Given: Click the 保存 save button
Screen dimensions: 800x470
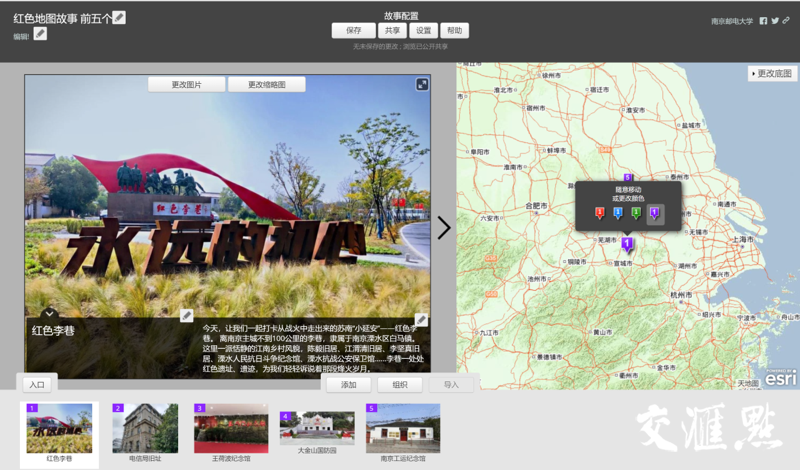Looking at the screenshot, I should tap(354, 31).
